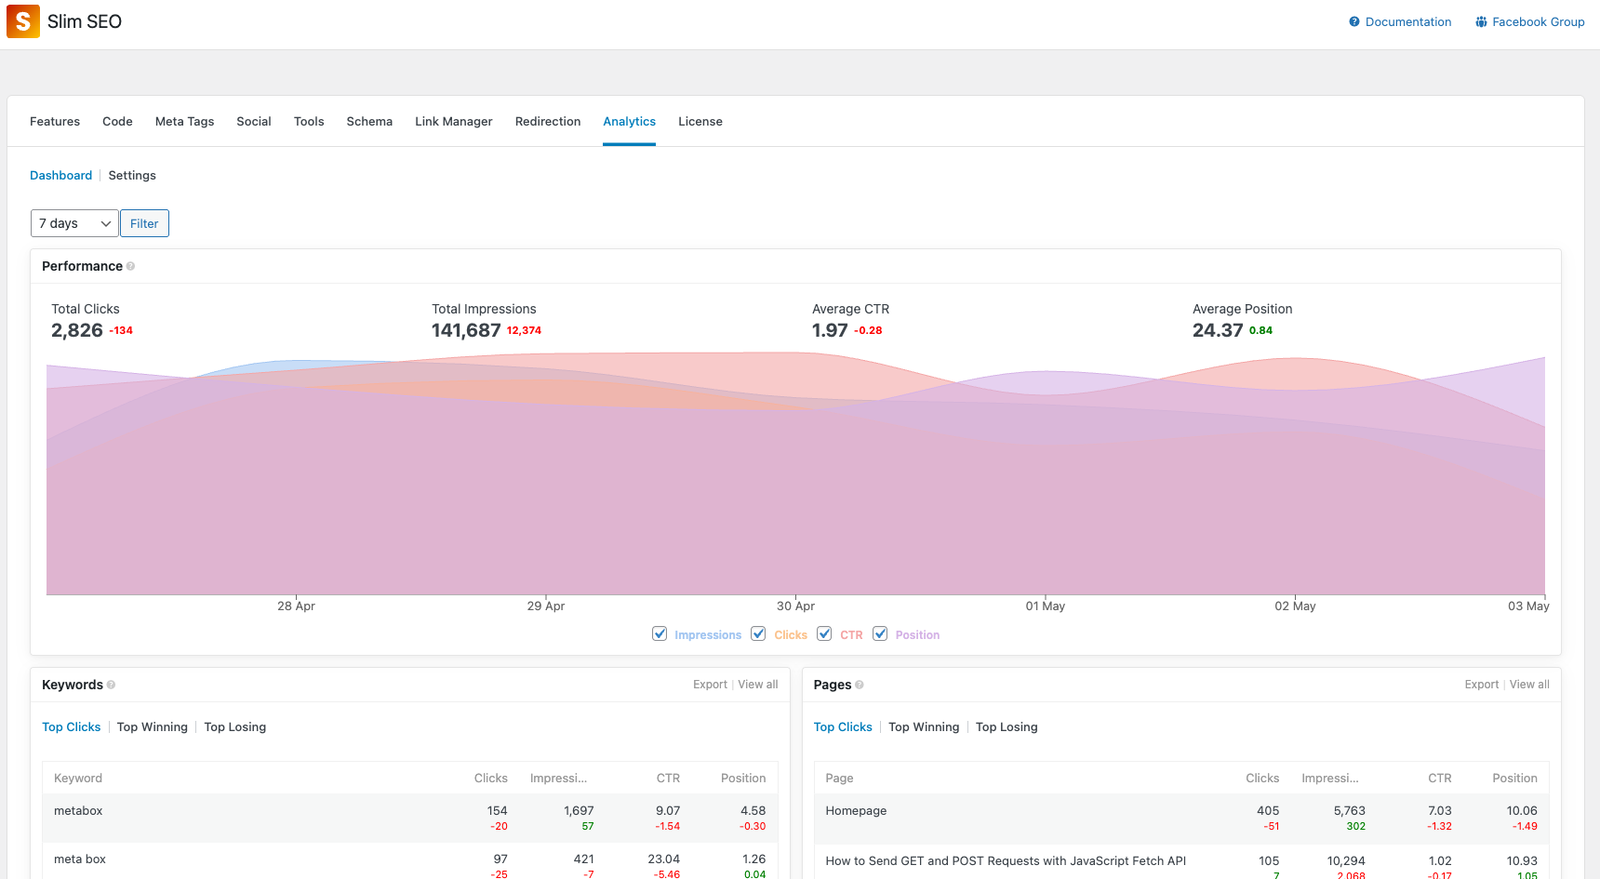This screenshot has height=879, width=1600.
Task: Hide the Position series checkbox
Action: point(880,634)
